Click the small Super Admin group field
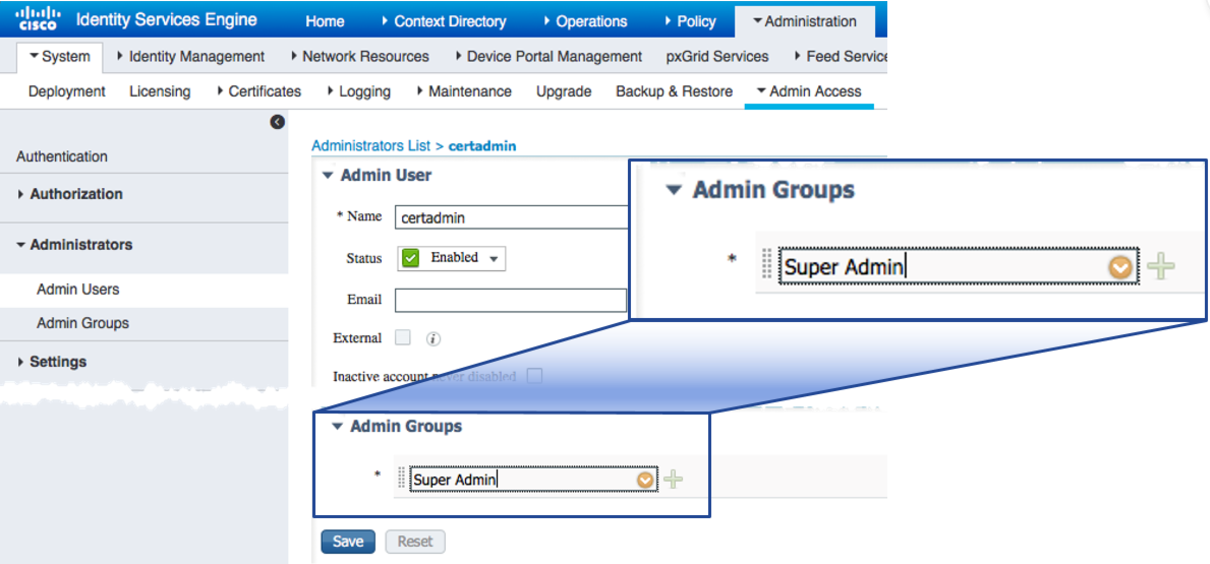This screenshot has width=1210, height=564. click(x=534, y=480)
